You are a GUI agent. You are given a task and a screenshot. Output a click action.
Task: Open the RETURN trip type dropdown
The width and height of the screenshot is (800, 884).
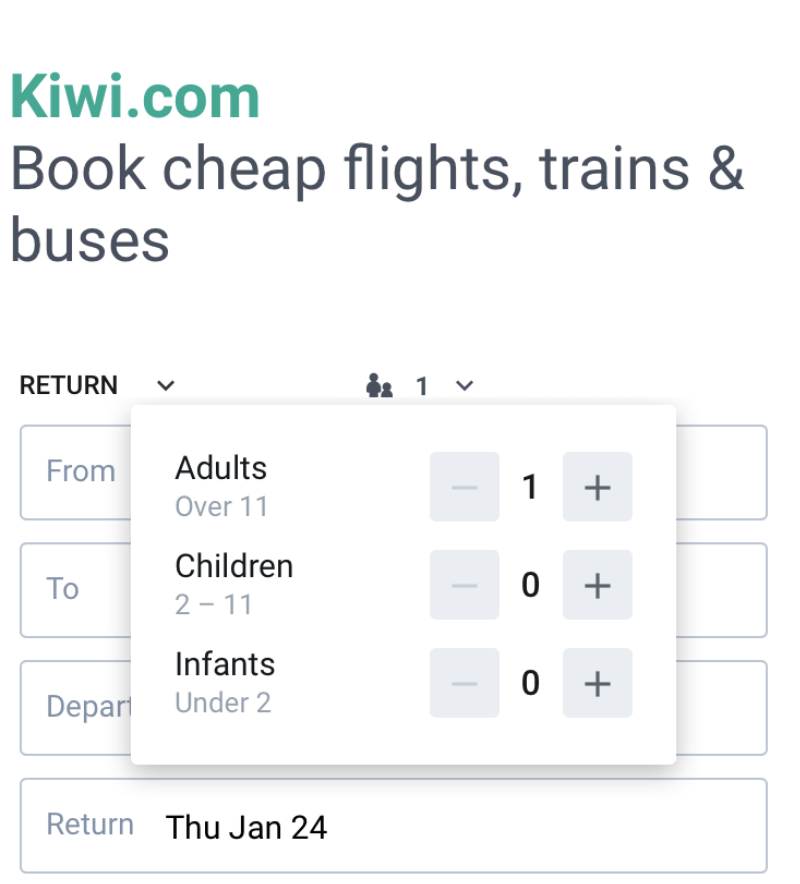pyautogui.click(x=69, y=385)
